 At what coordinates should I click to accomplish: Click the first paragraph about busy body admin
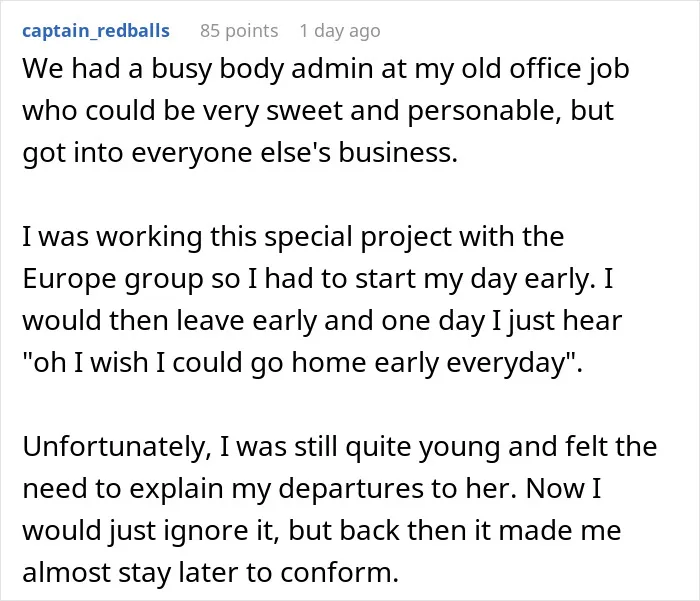coord(326,111)
